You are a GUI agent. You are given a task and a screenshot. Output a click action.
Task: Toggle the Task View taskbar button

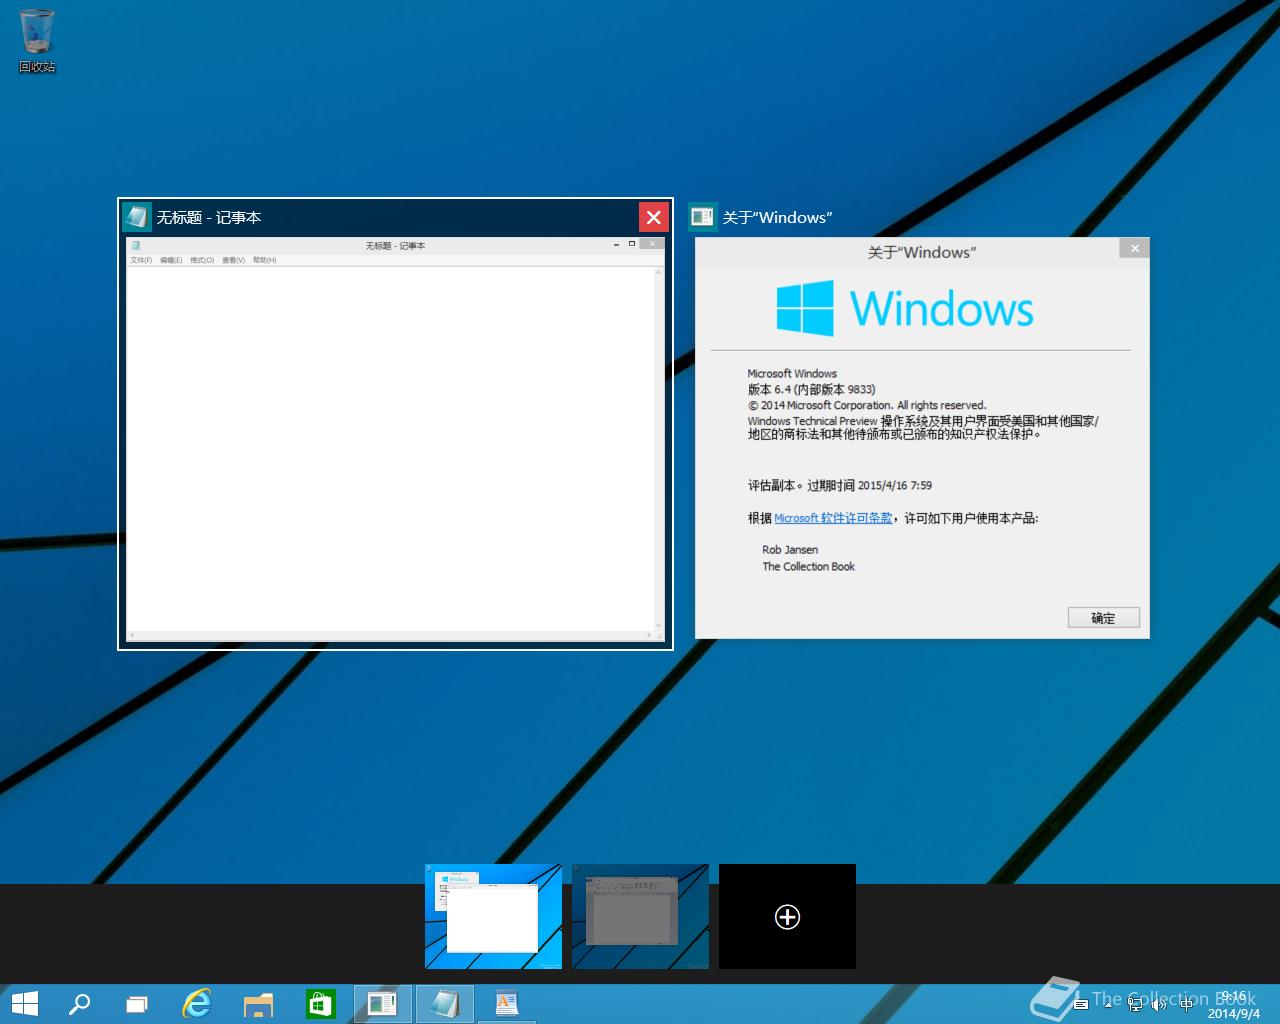tap(137, 1004)
